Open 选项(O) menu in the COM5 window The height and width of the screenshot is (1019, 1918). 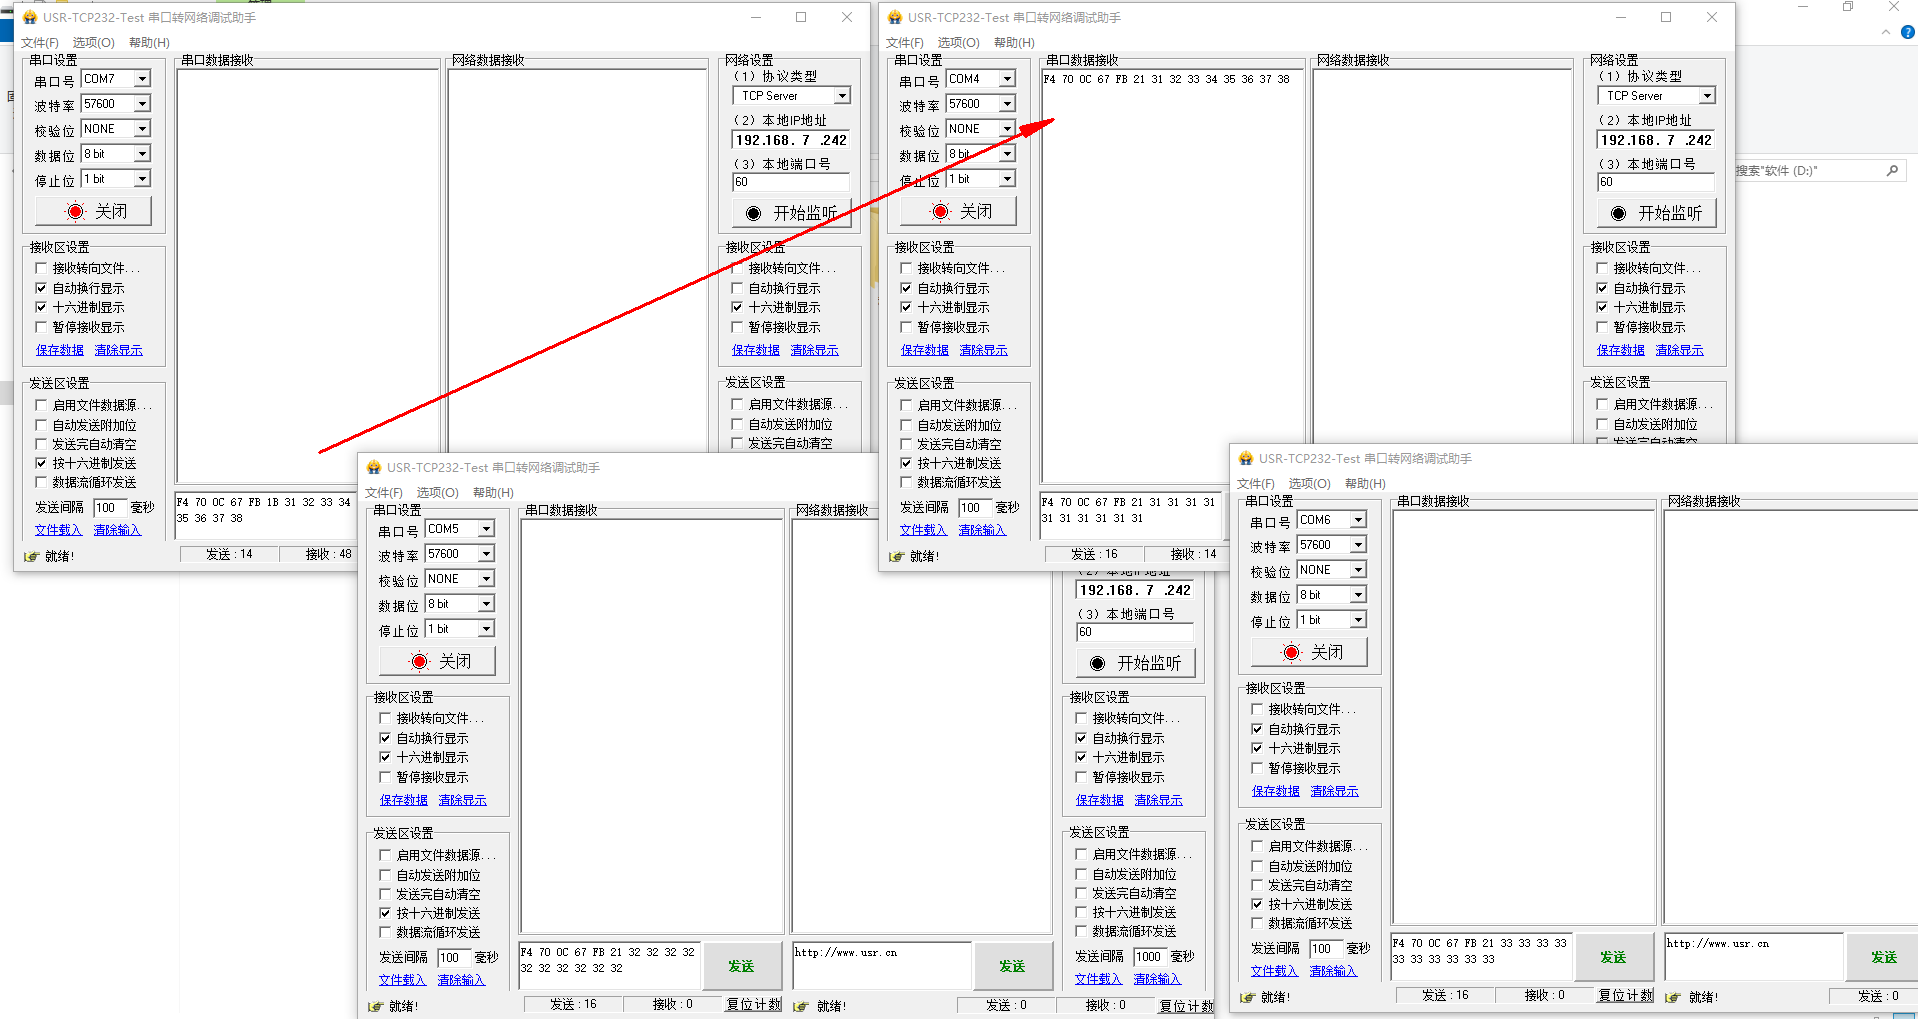pyautogui.click(x=437, y=492)
